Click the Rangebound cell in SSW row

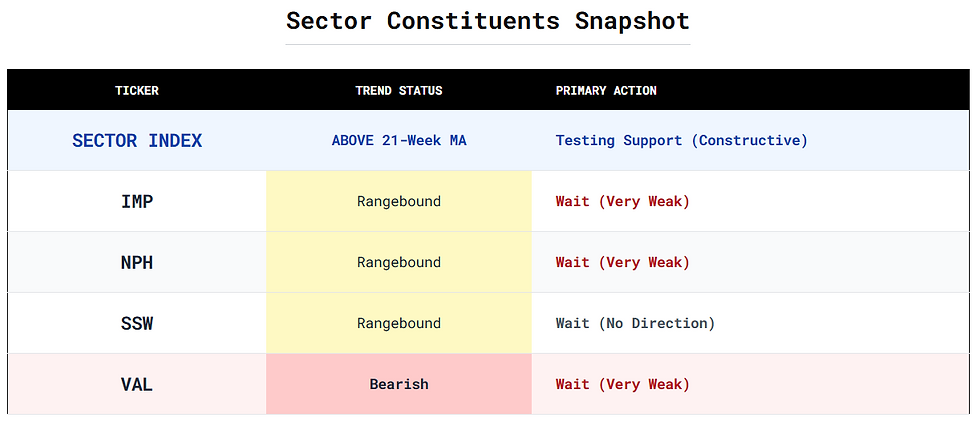click(x=399, y=324)
